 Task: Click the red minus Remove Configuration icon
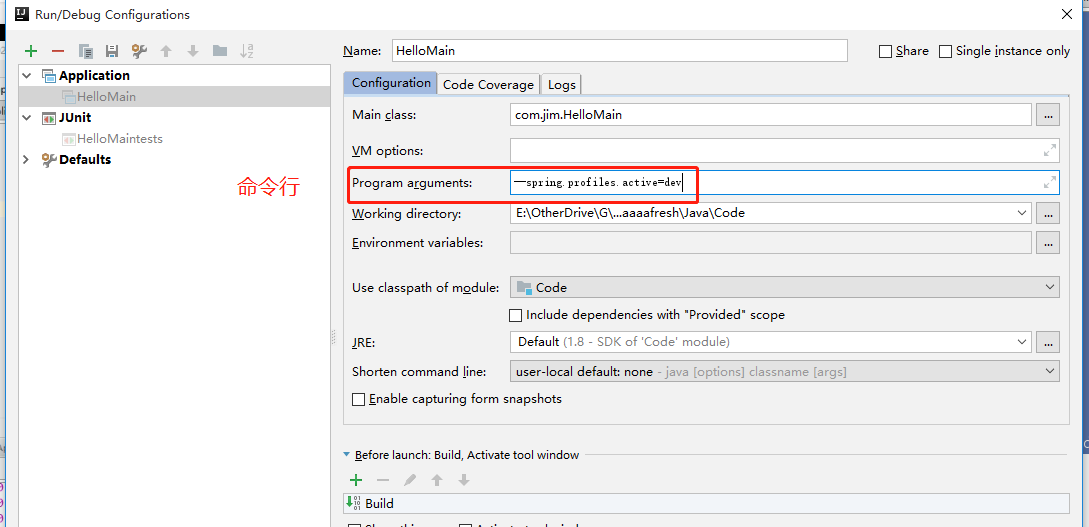coord(58,51)
